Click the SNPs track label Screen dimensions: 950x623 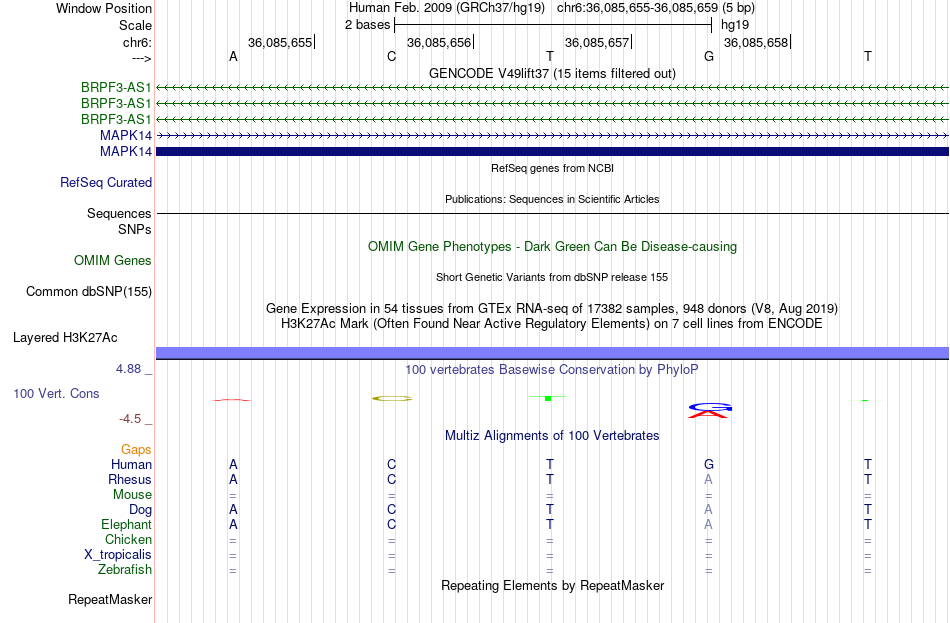[135, 229]
